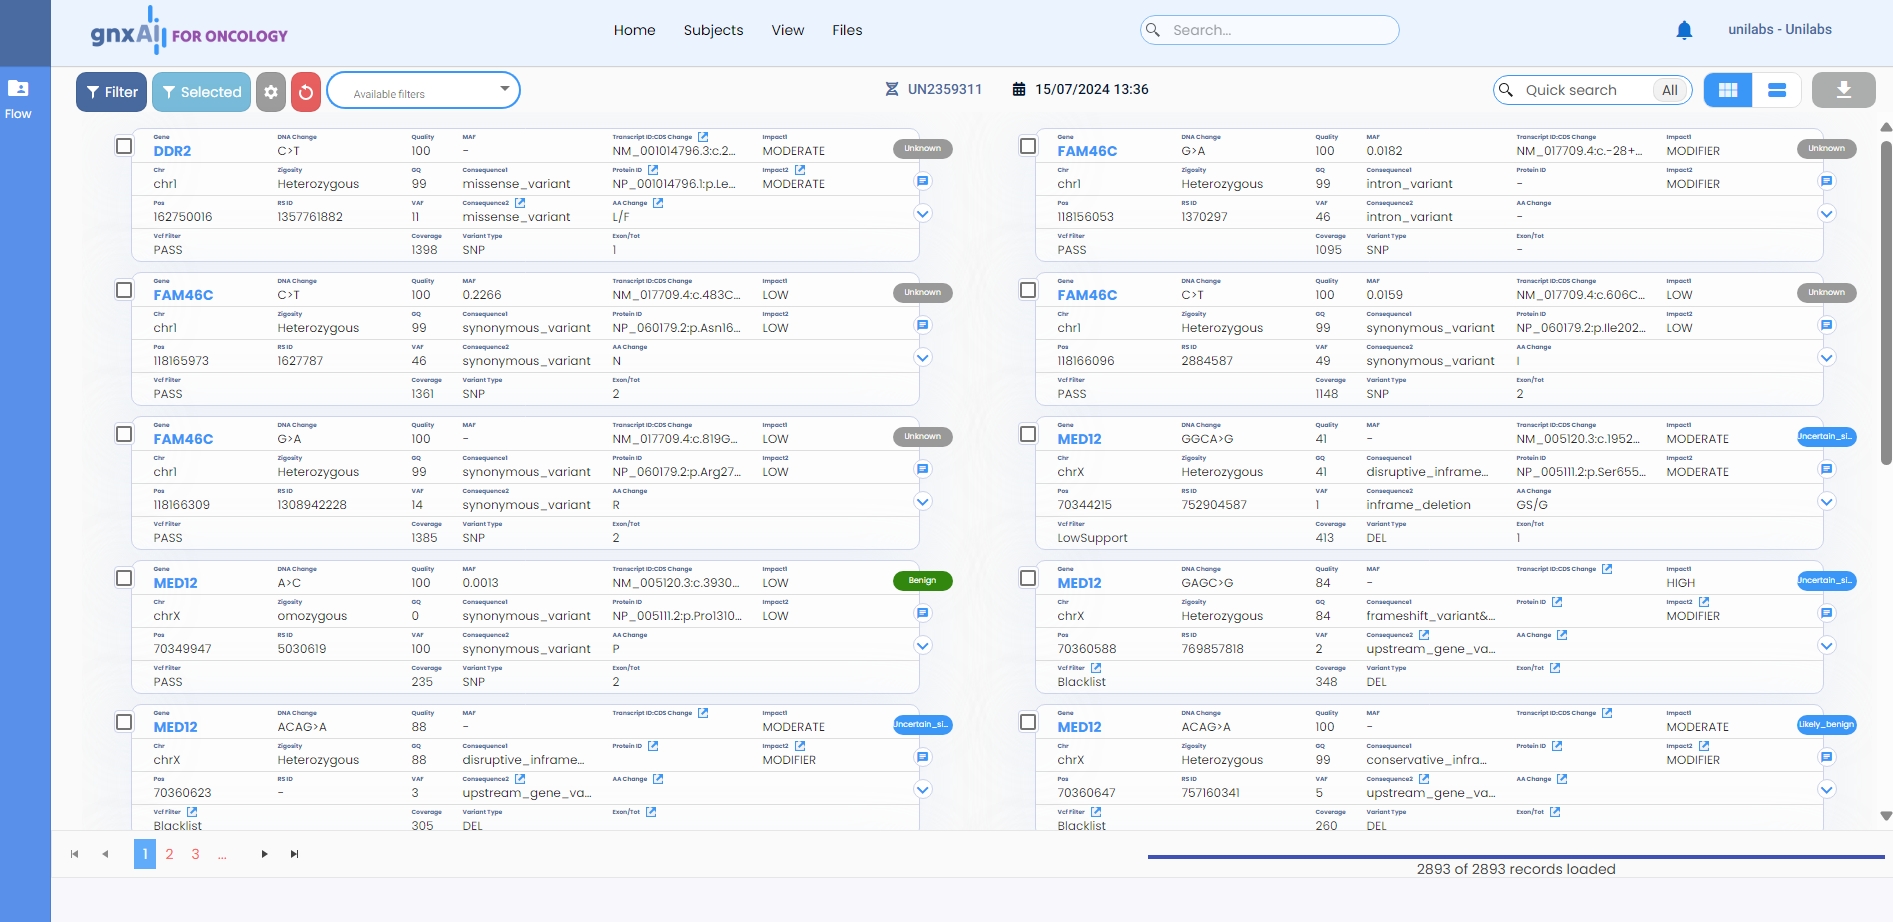The width and height of the screenshot is (1893, 922).
Task: Open the Available filters dropdown
Action: [x=423, y=90]
